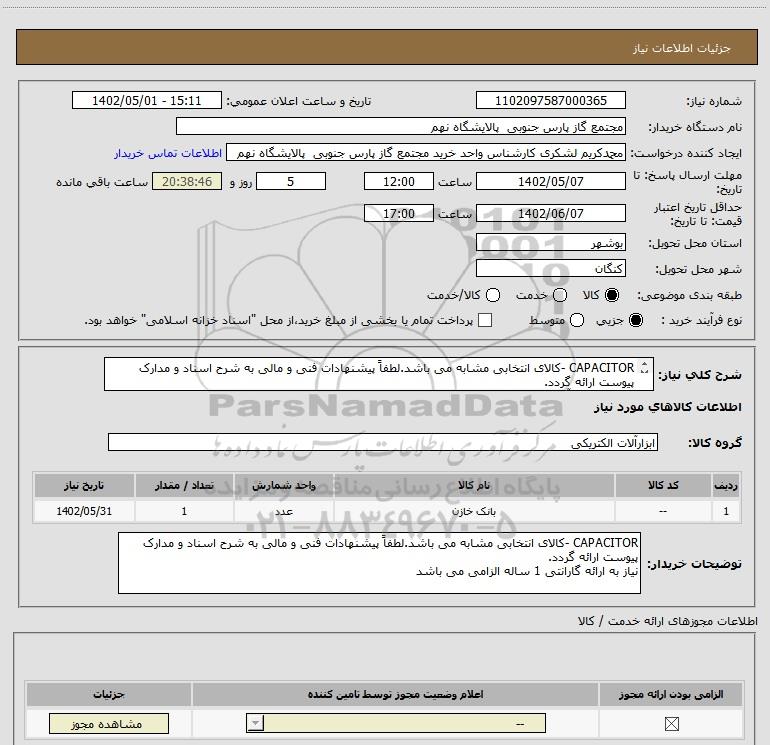Click the توضیحات خریدار text area
The image size is (770, 745).
coord(379,563)
